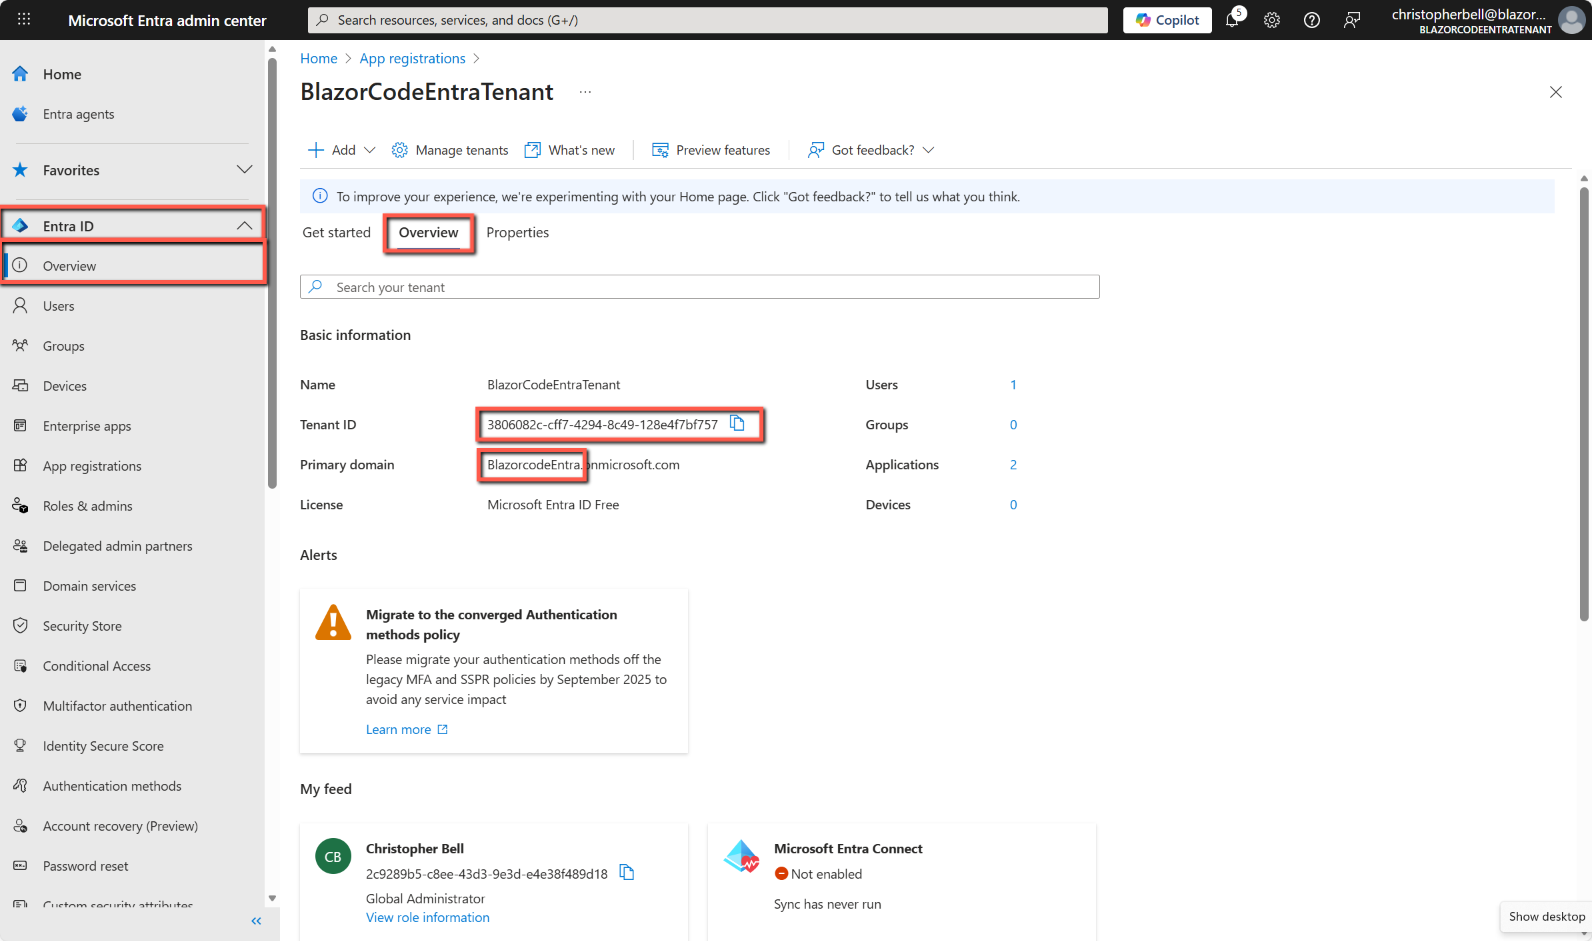Open the portal settings gear icon

point(1272,20)
